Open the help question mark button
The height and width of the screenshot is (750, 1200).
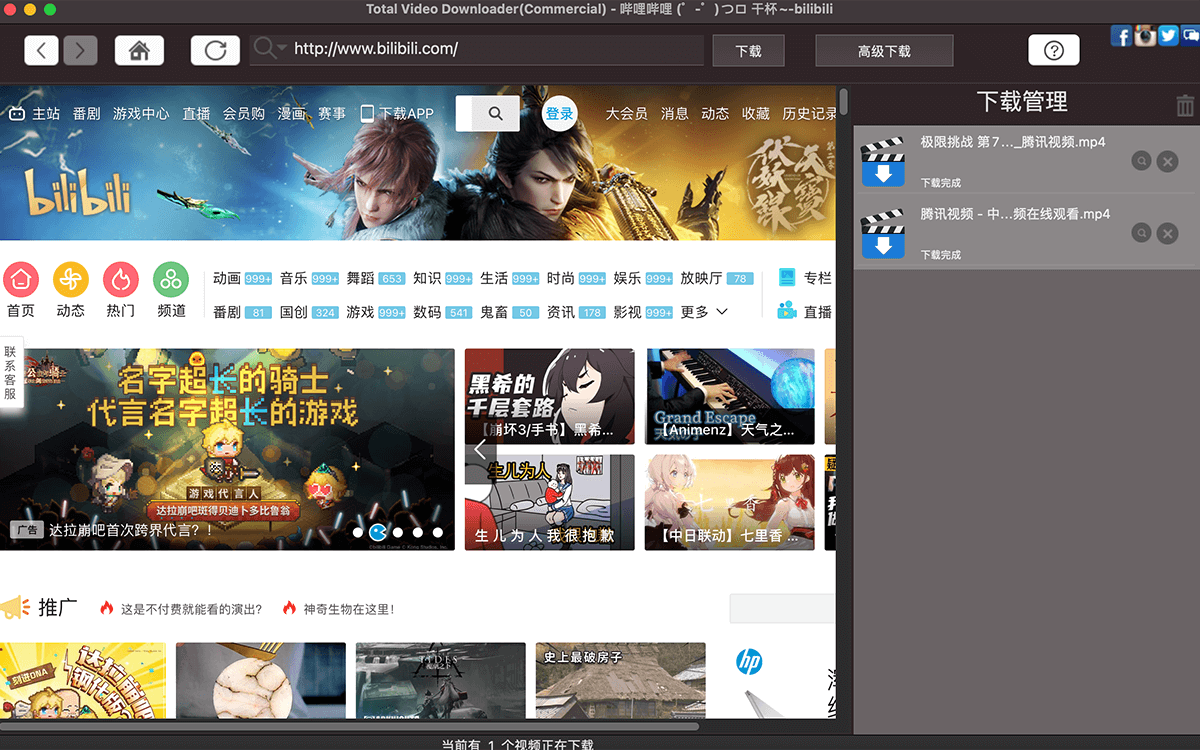[1054, 50]
